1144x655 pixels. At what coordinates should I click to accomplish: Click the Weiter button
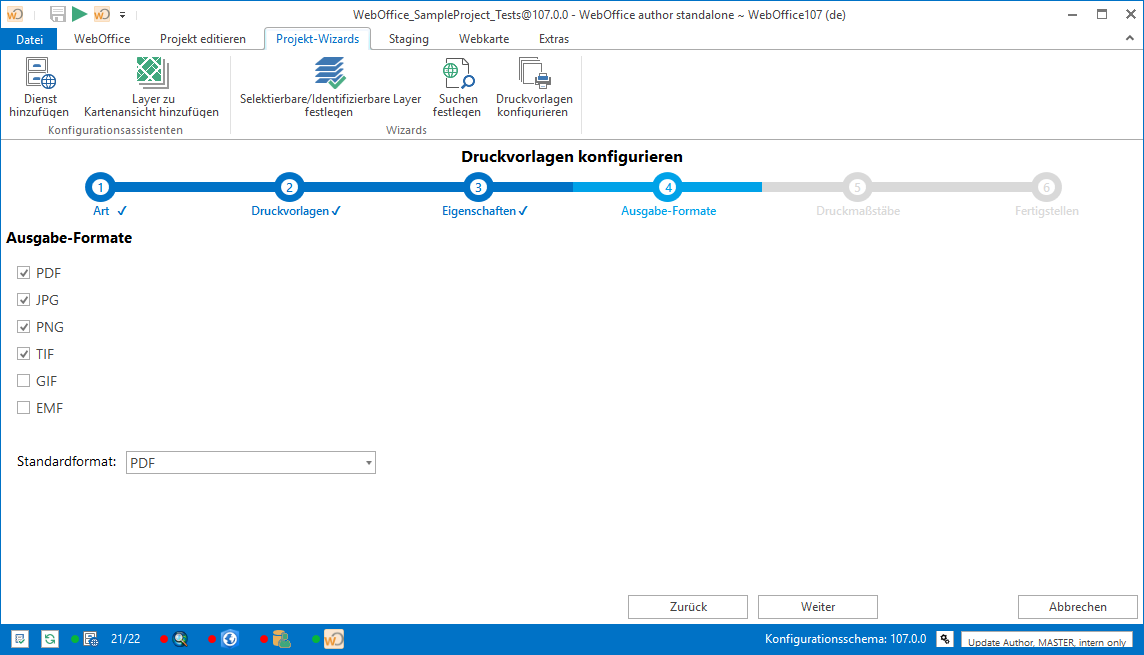click(x=817, y=606)
